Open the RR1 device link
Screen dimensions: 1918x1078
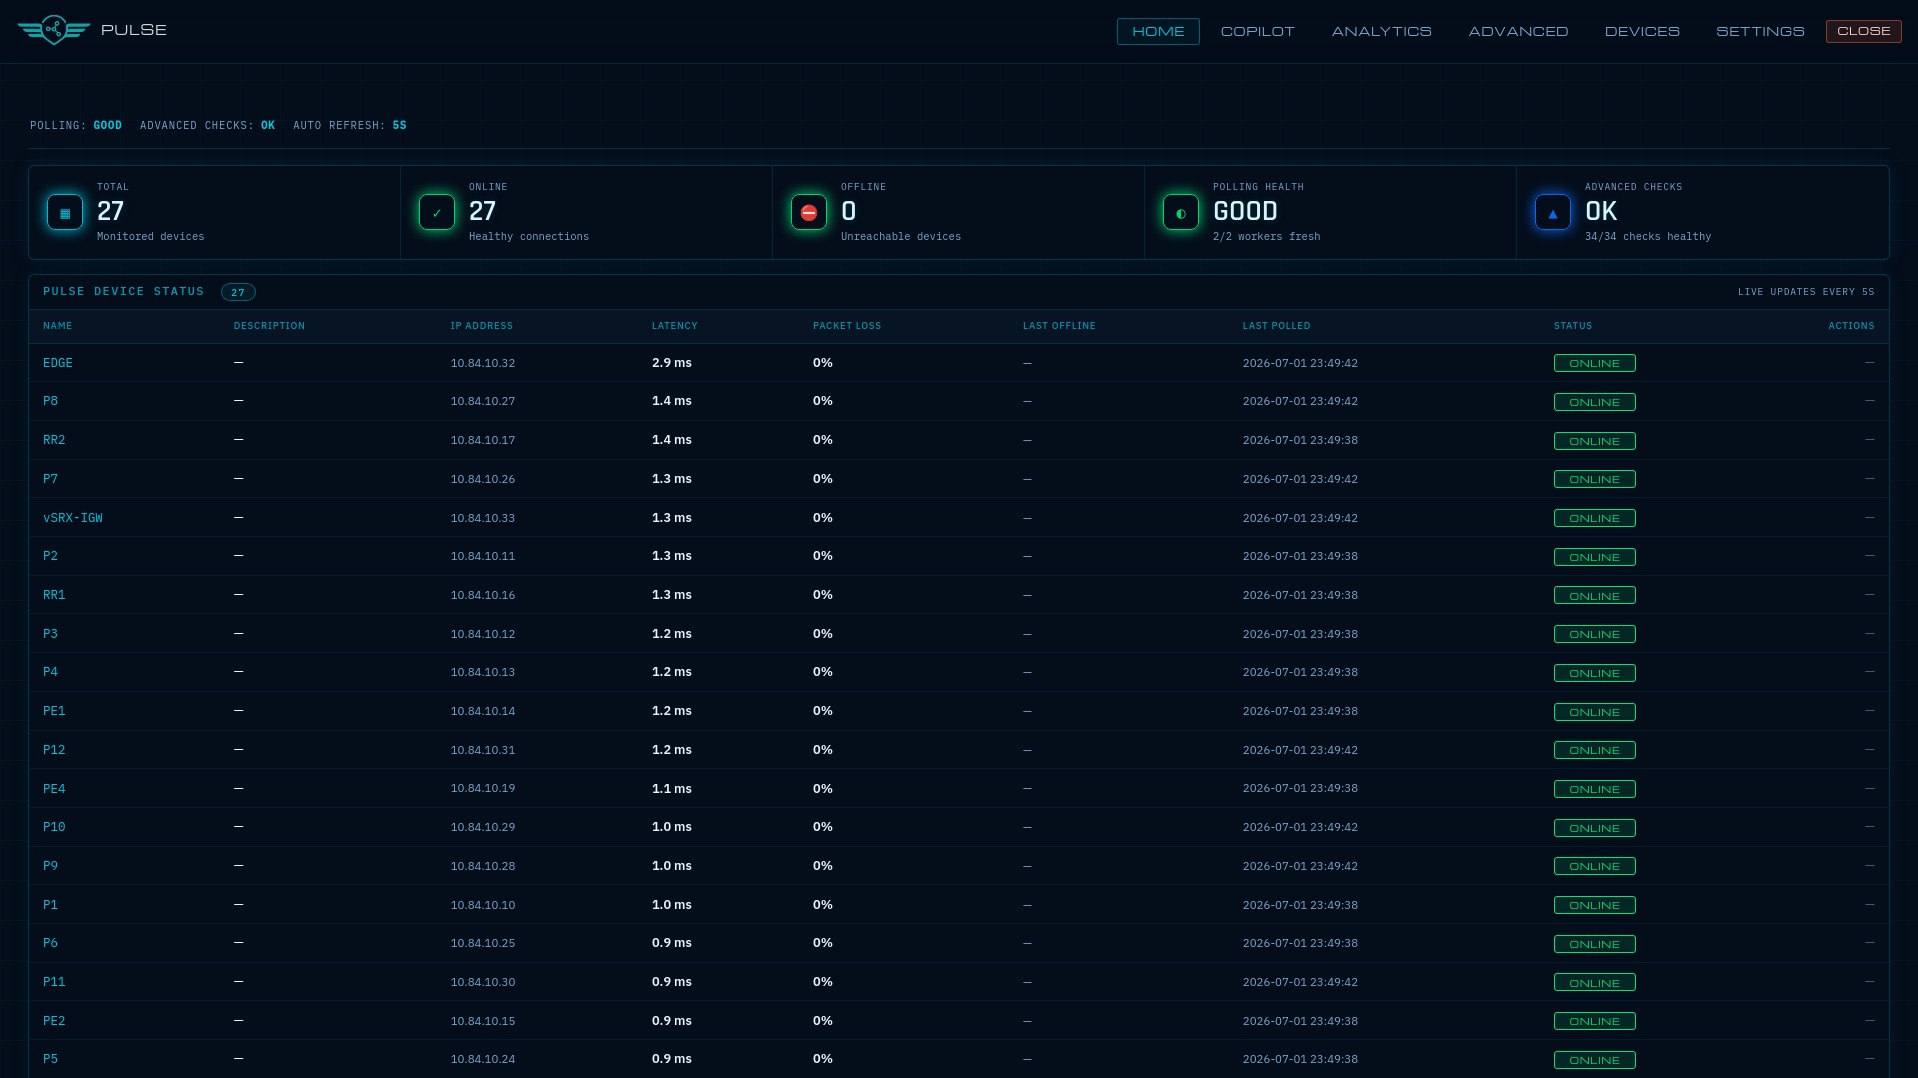click(54, 595)
